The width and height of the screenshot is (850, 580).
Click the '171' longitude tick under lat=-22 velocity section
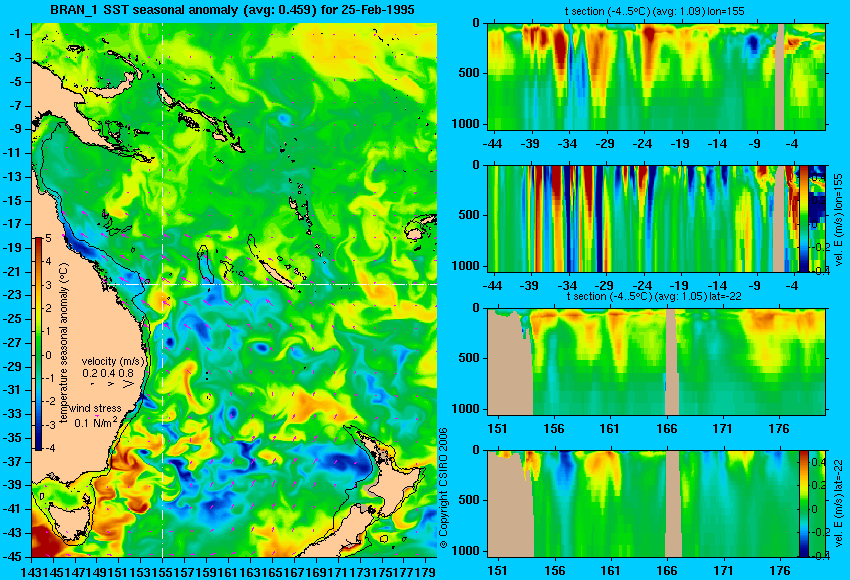pos(723,571)
